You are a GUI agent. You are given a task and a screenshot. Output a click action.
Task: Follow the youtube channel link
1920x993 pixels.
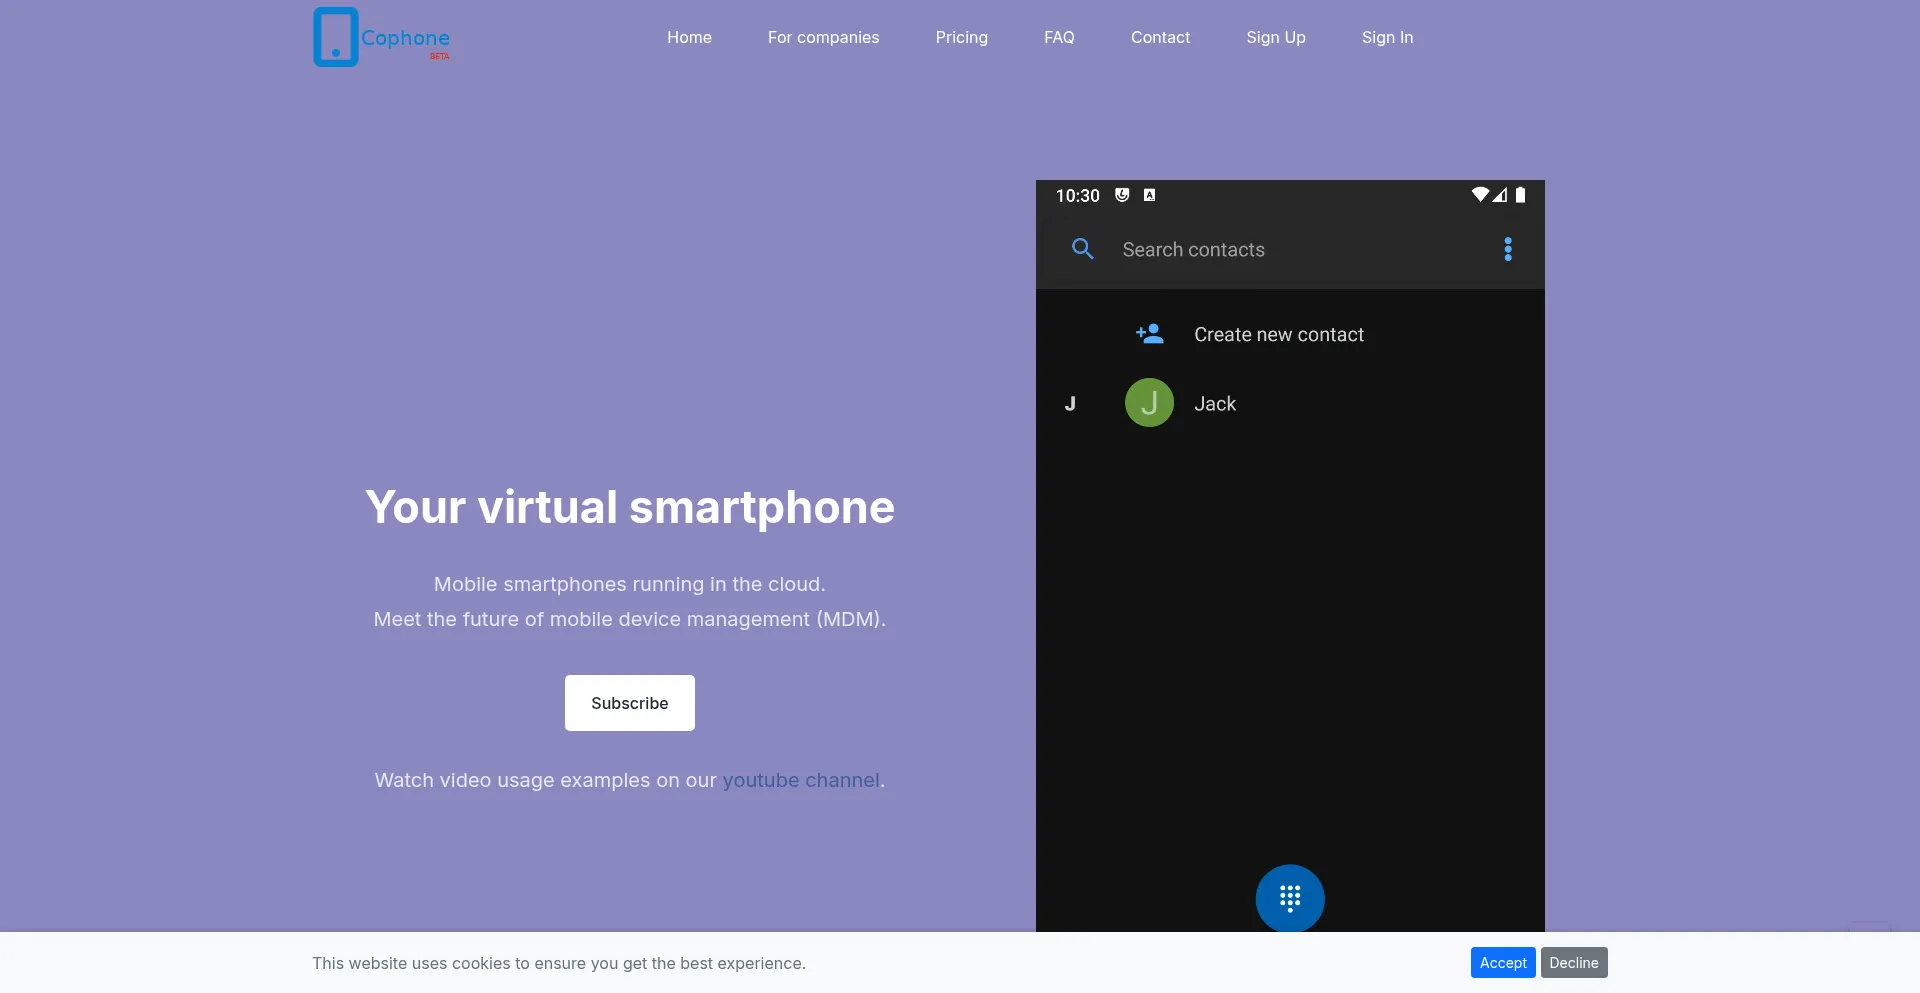(800, 780)
